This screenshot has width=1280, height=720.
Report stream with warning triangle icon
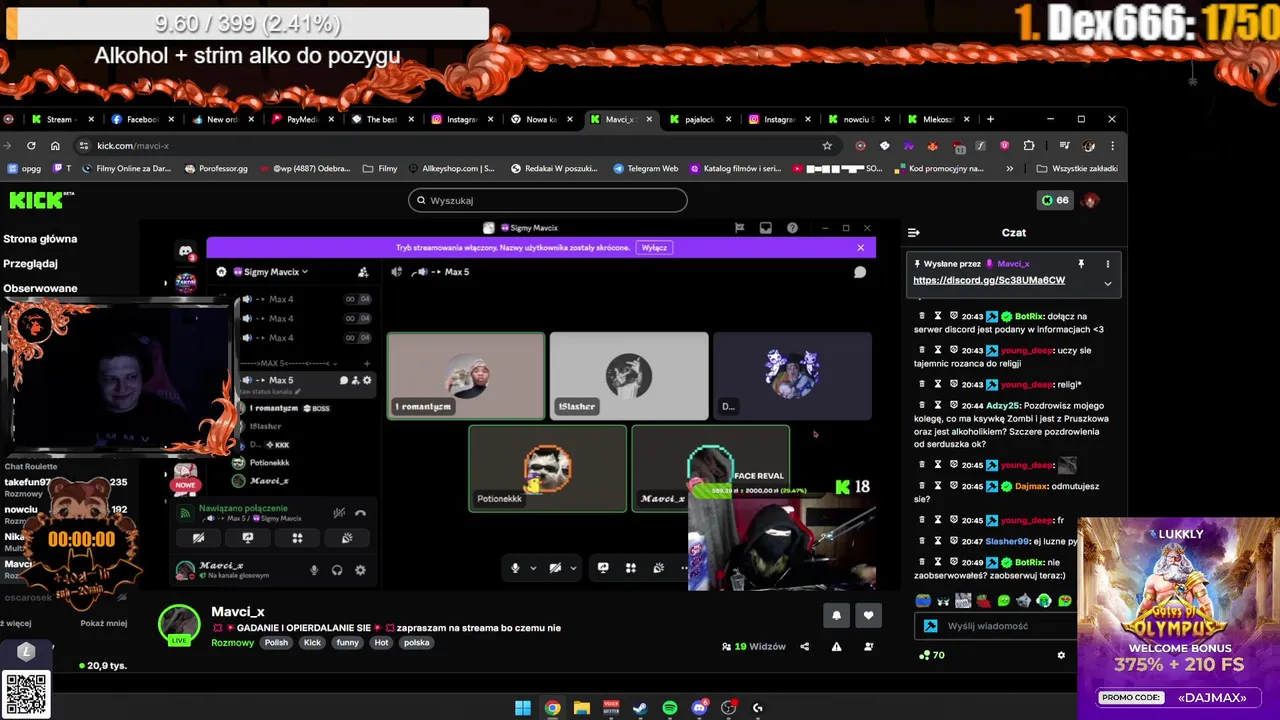click(836, 647)
